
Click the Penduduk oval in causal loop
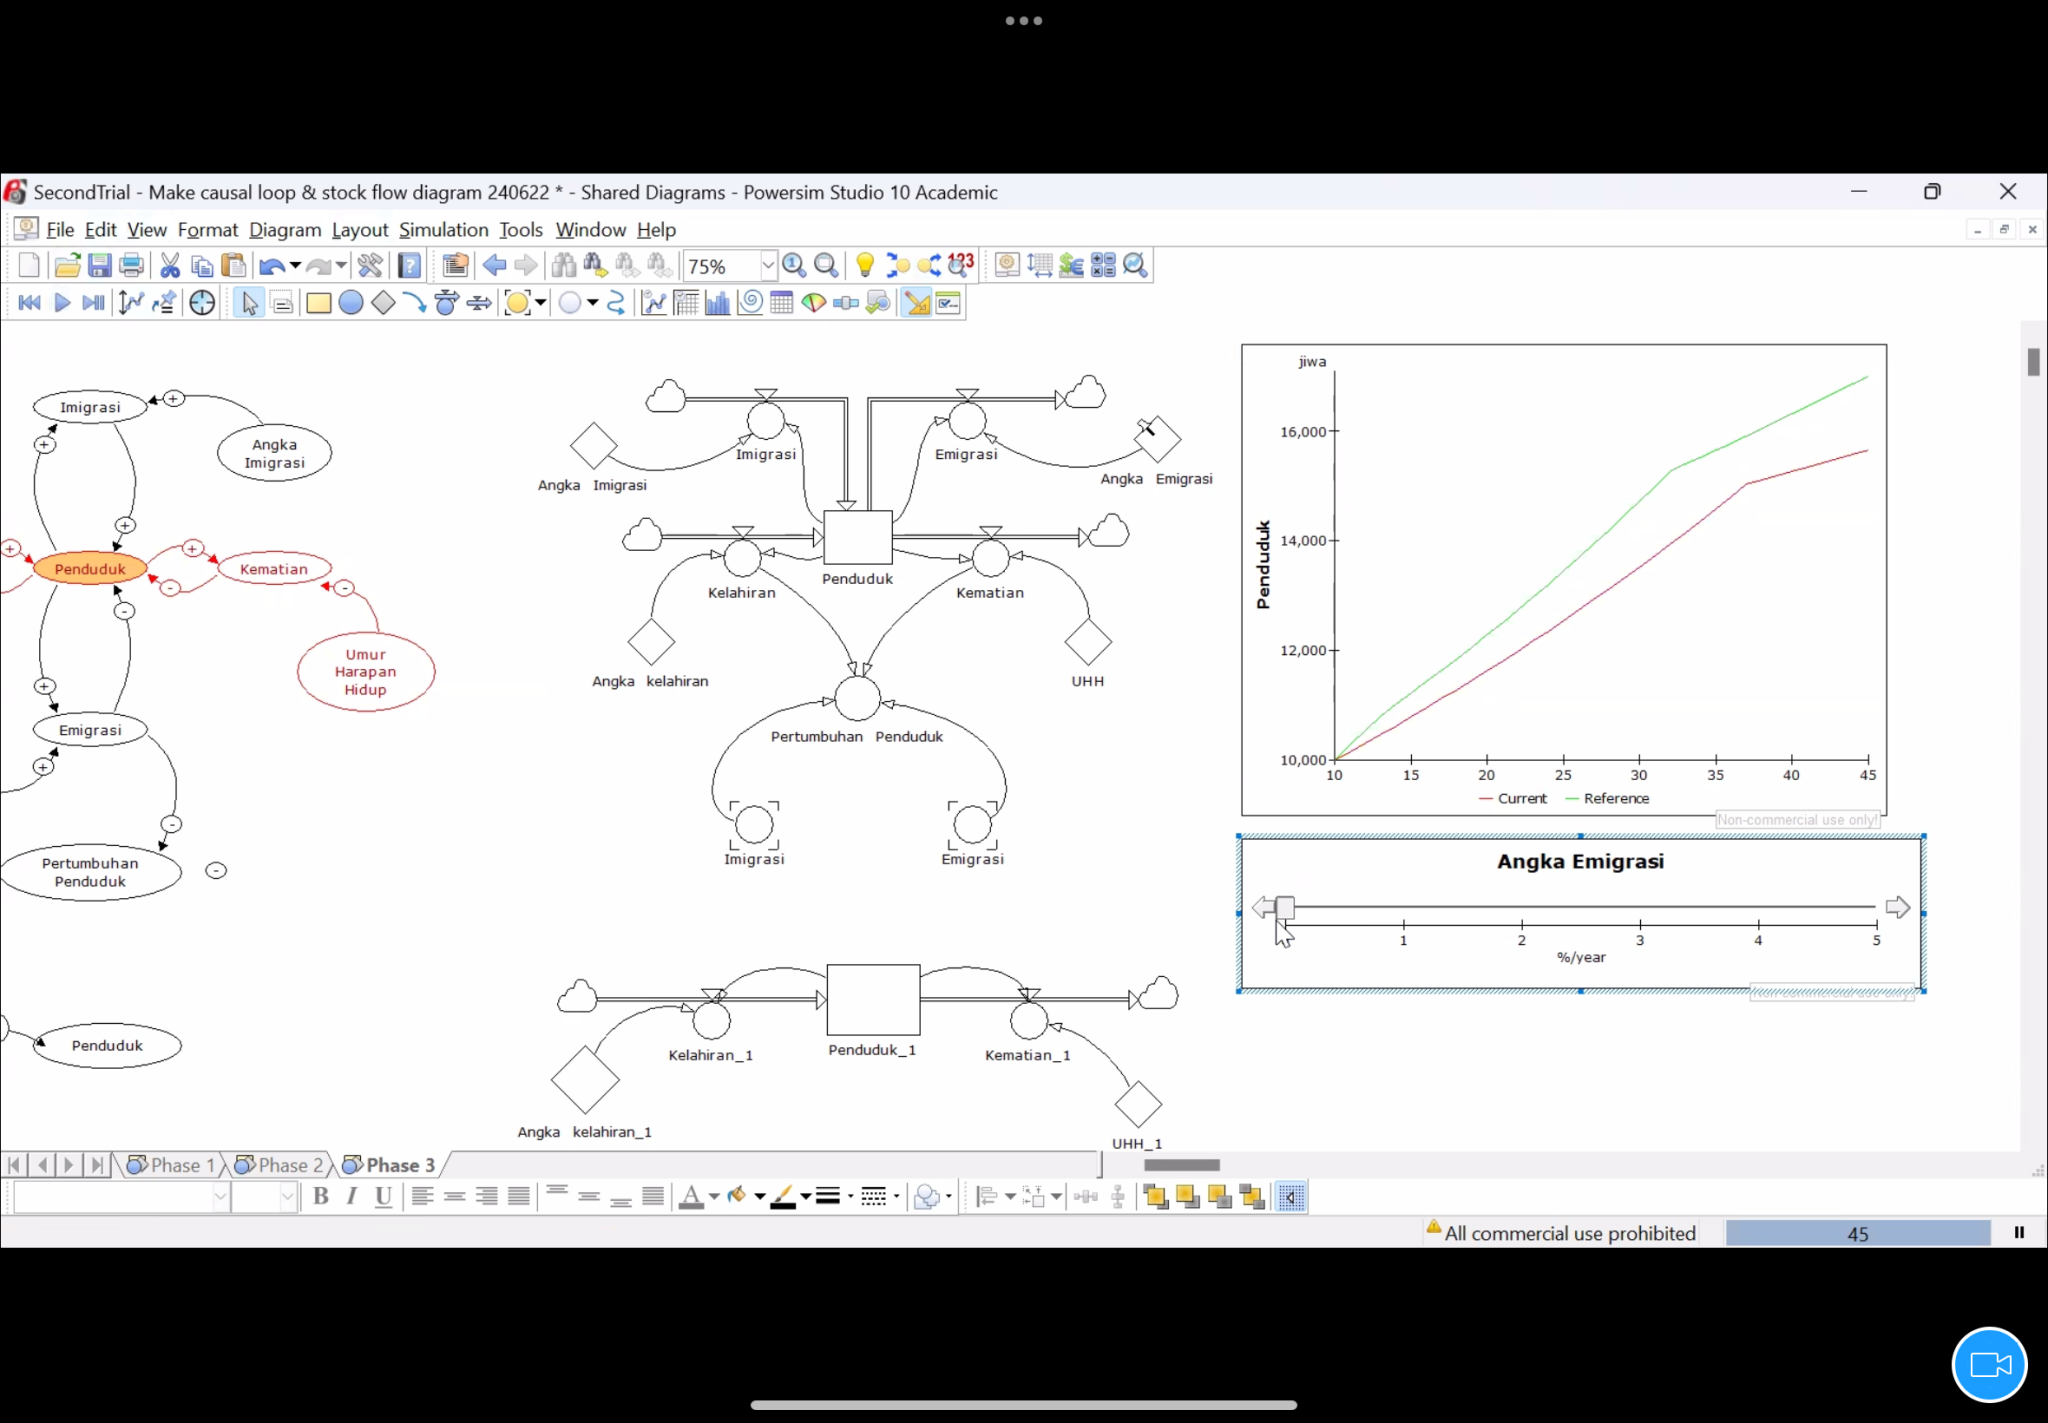click(x=90, y=569)
